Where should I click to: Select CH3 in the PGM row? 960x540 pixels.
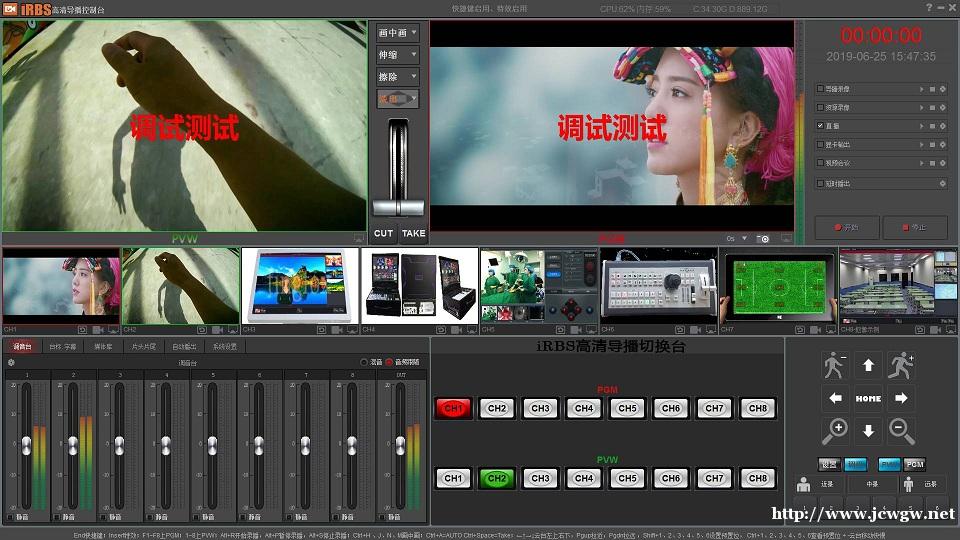click(x=540, y=408)
